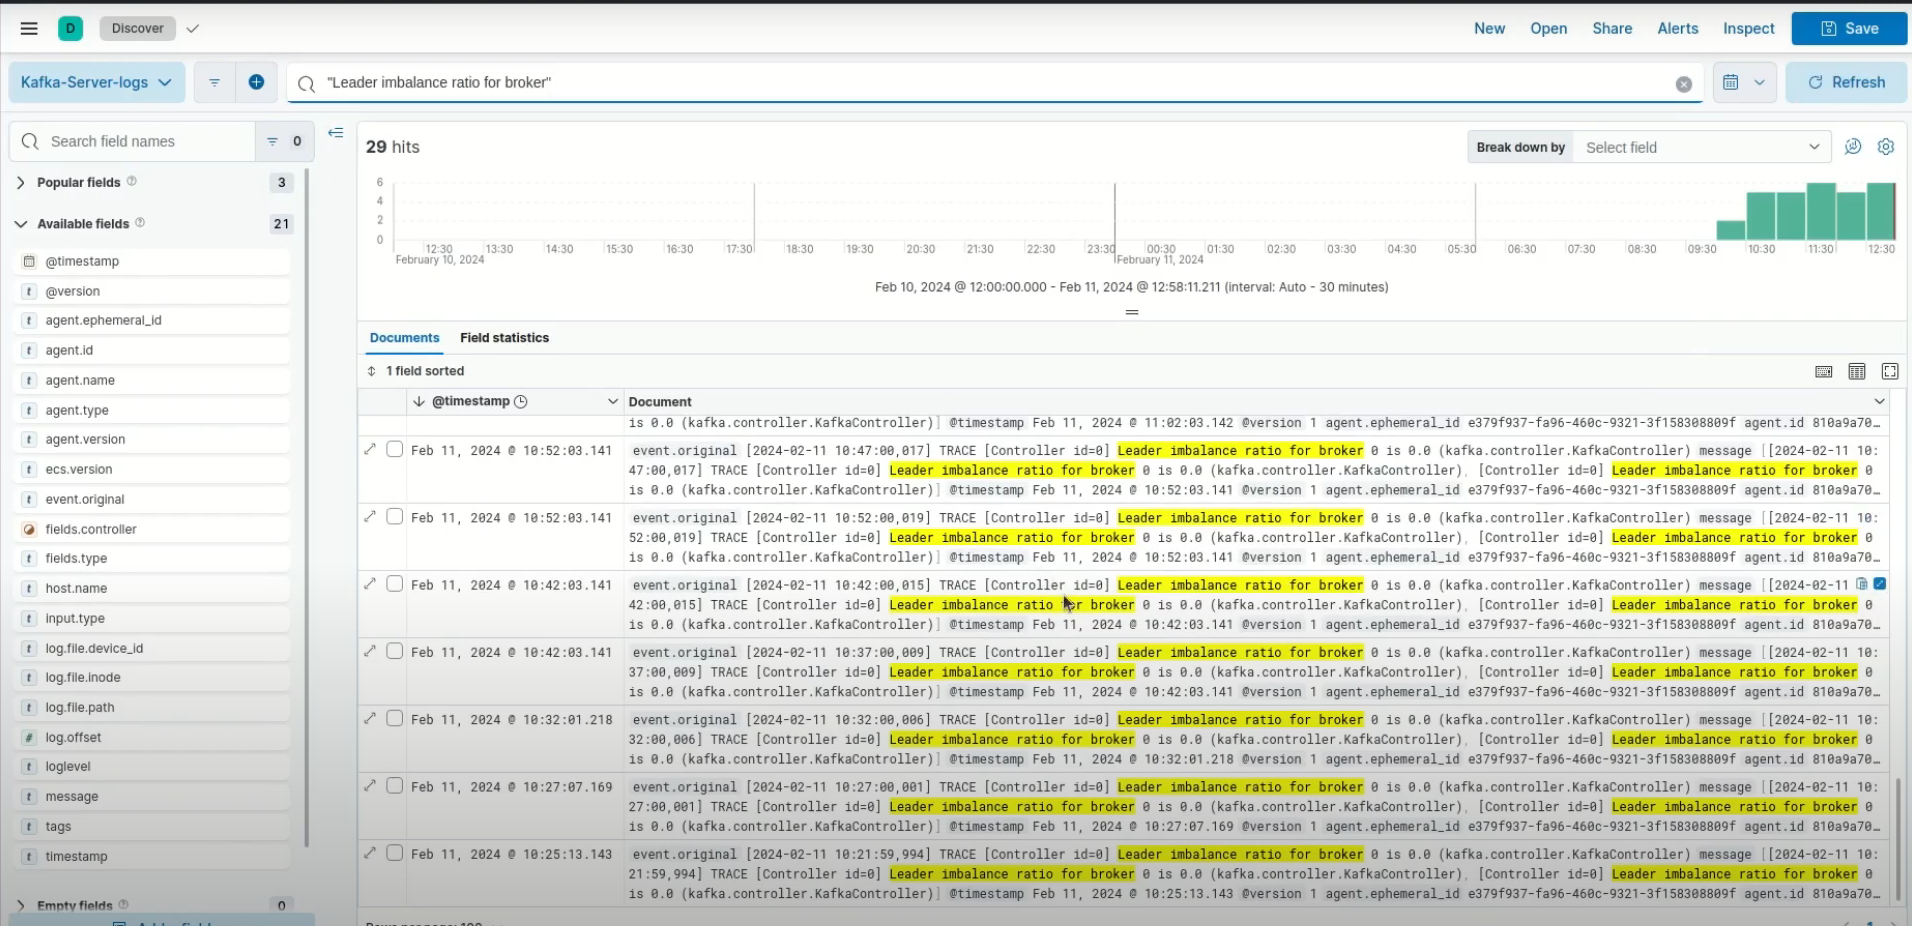Screen dimensions: 1912x926
Task: Click the histogram resize handle
Action: [x=1132, y=312]
